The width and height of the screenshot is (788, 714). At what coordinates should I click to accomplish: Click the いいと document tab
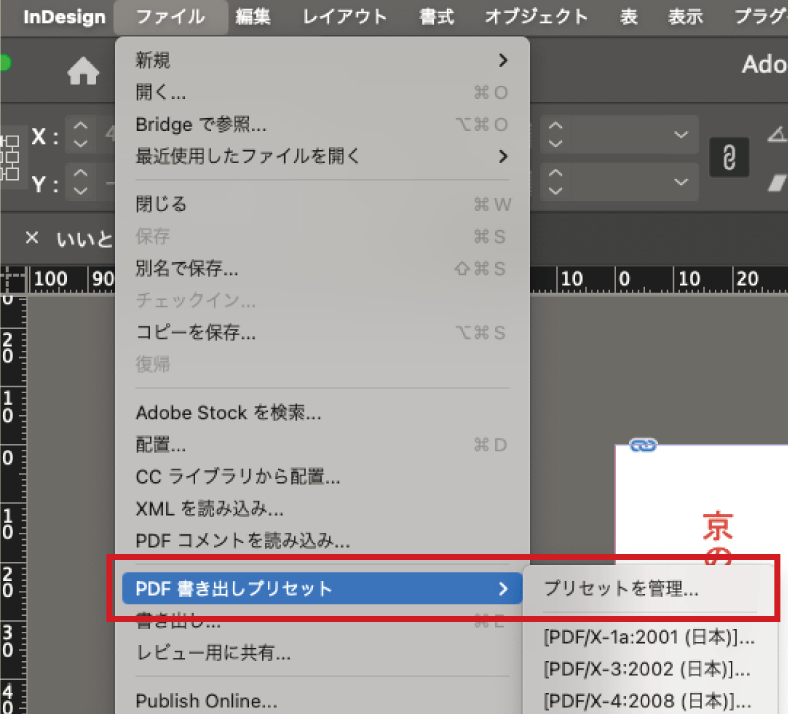point(84,239)
